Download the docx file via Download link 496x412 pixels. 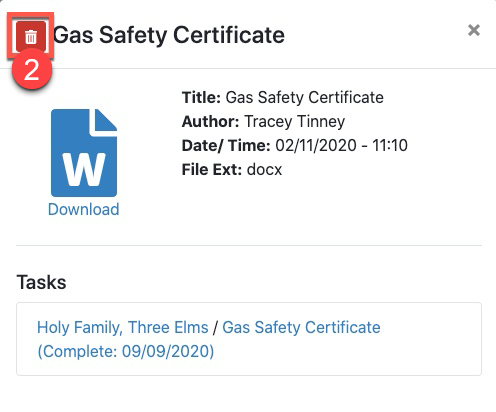[x=84, y=209]
